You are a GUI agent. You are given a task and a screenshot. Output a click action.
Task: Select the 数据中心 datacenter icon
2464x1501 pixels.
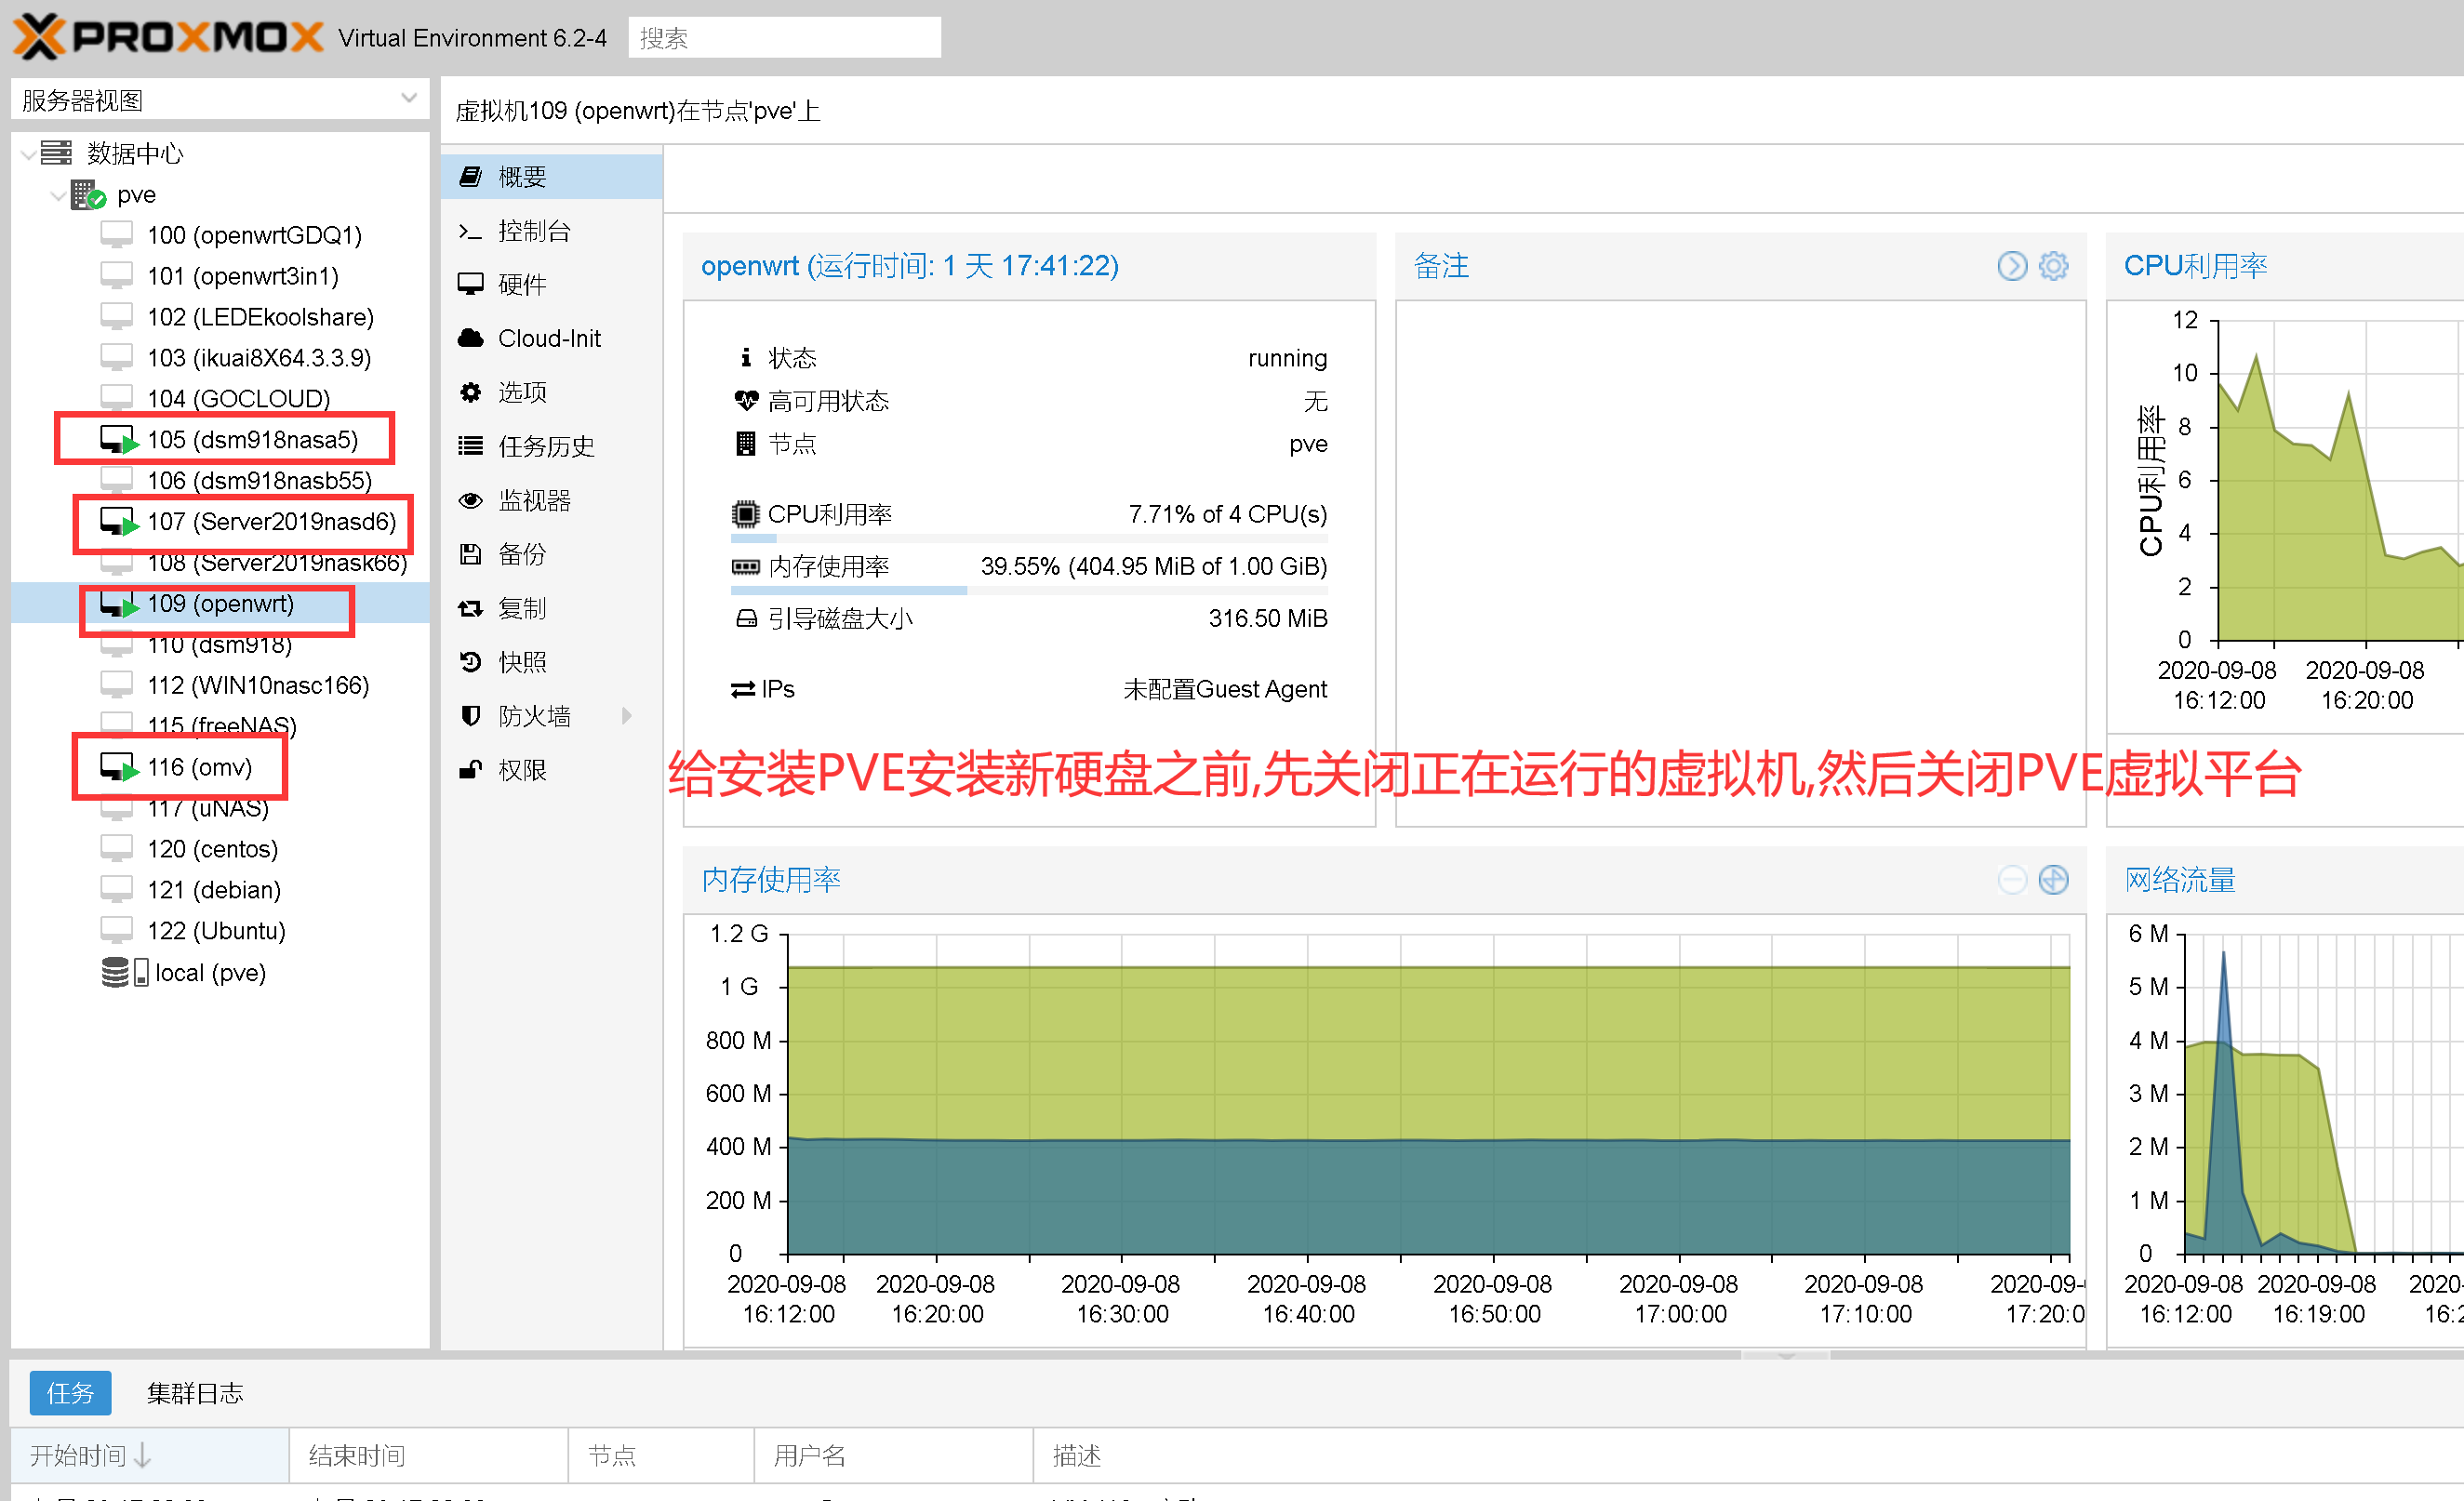pyautogui.click(x=56, y=153)
